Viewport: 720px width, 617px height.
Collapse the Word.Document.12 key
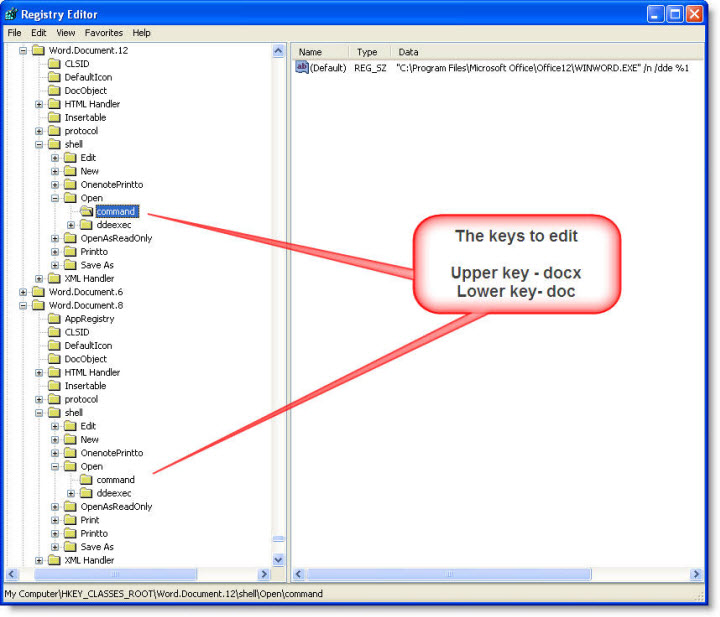23,50
